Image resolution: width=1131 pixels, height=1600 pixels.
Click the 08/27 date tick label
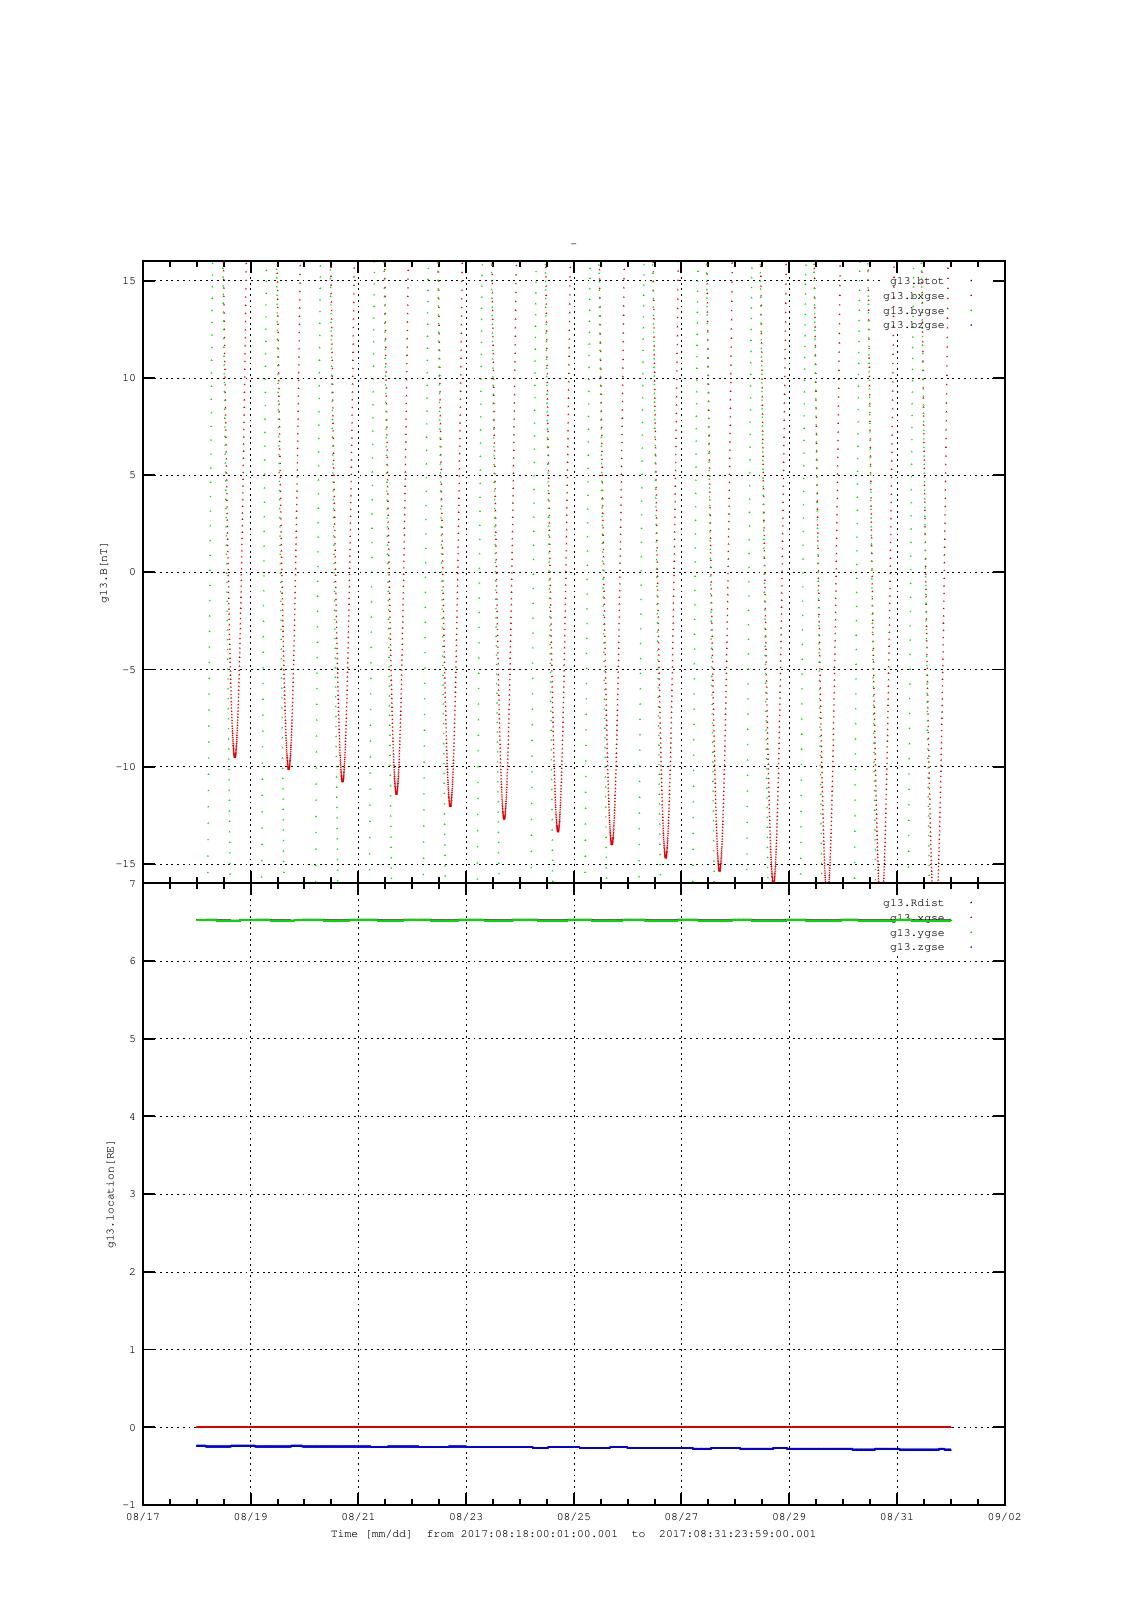tap(681, 1517)
